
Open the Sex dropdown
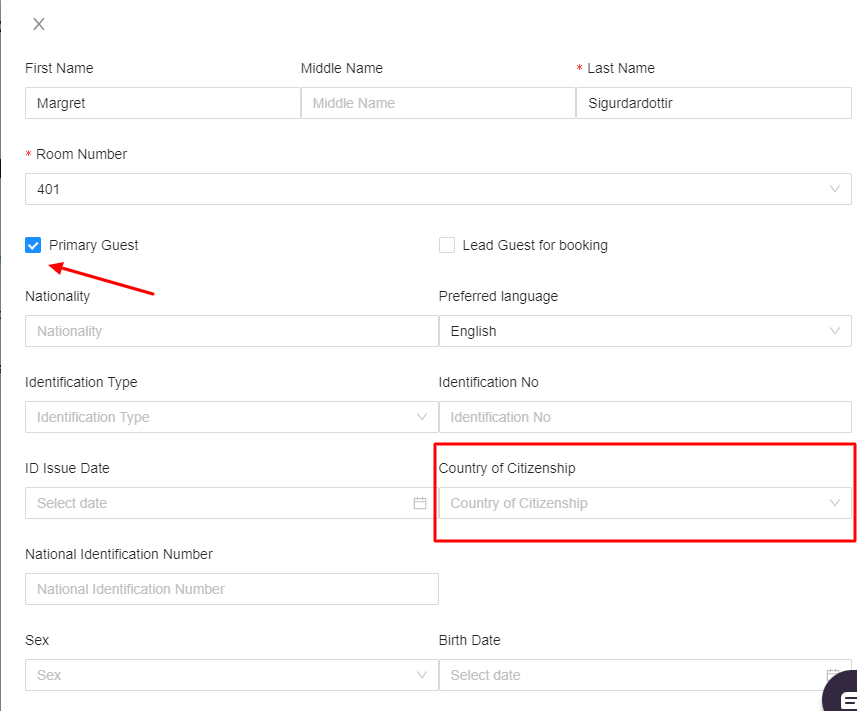232,675
